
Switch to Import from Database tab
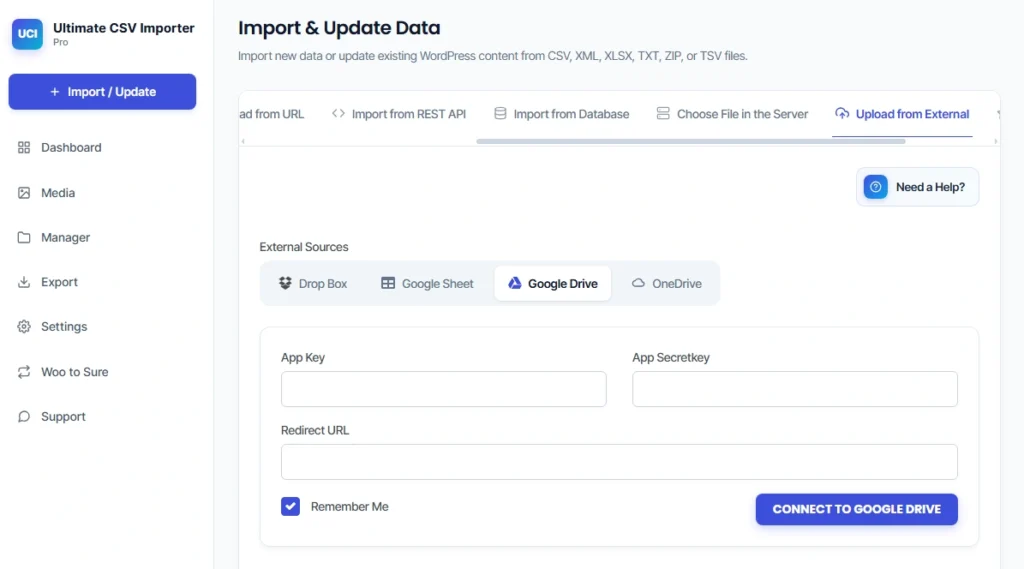(562, 114)
